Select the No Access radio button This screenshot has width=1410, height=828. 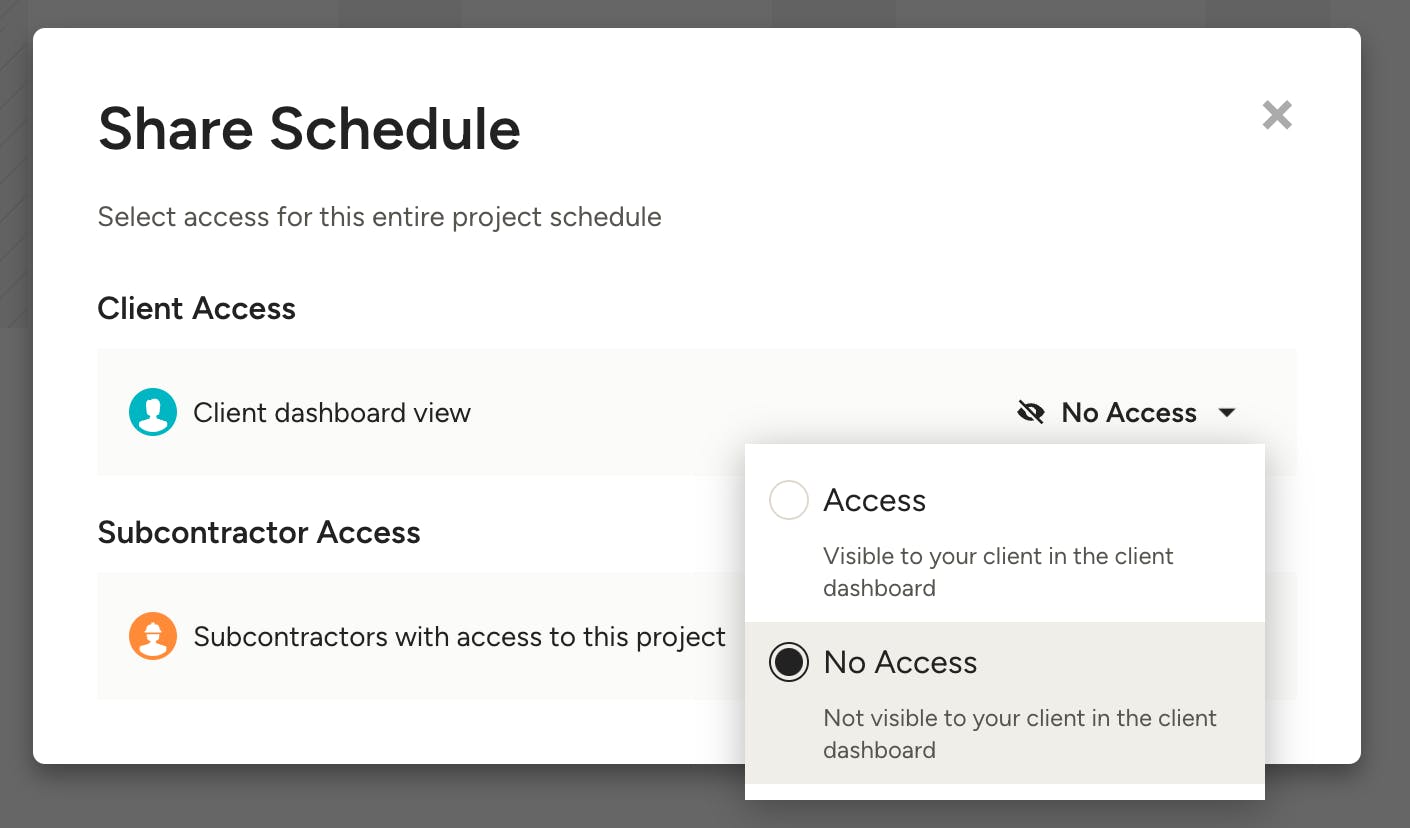788,662
